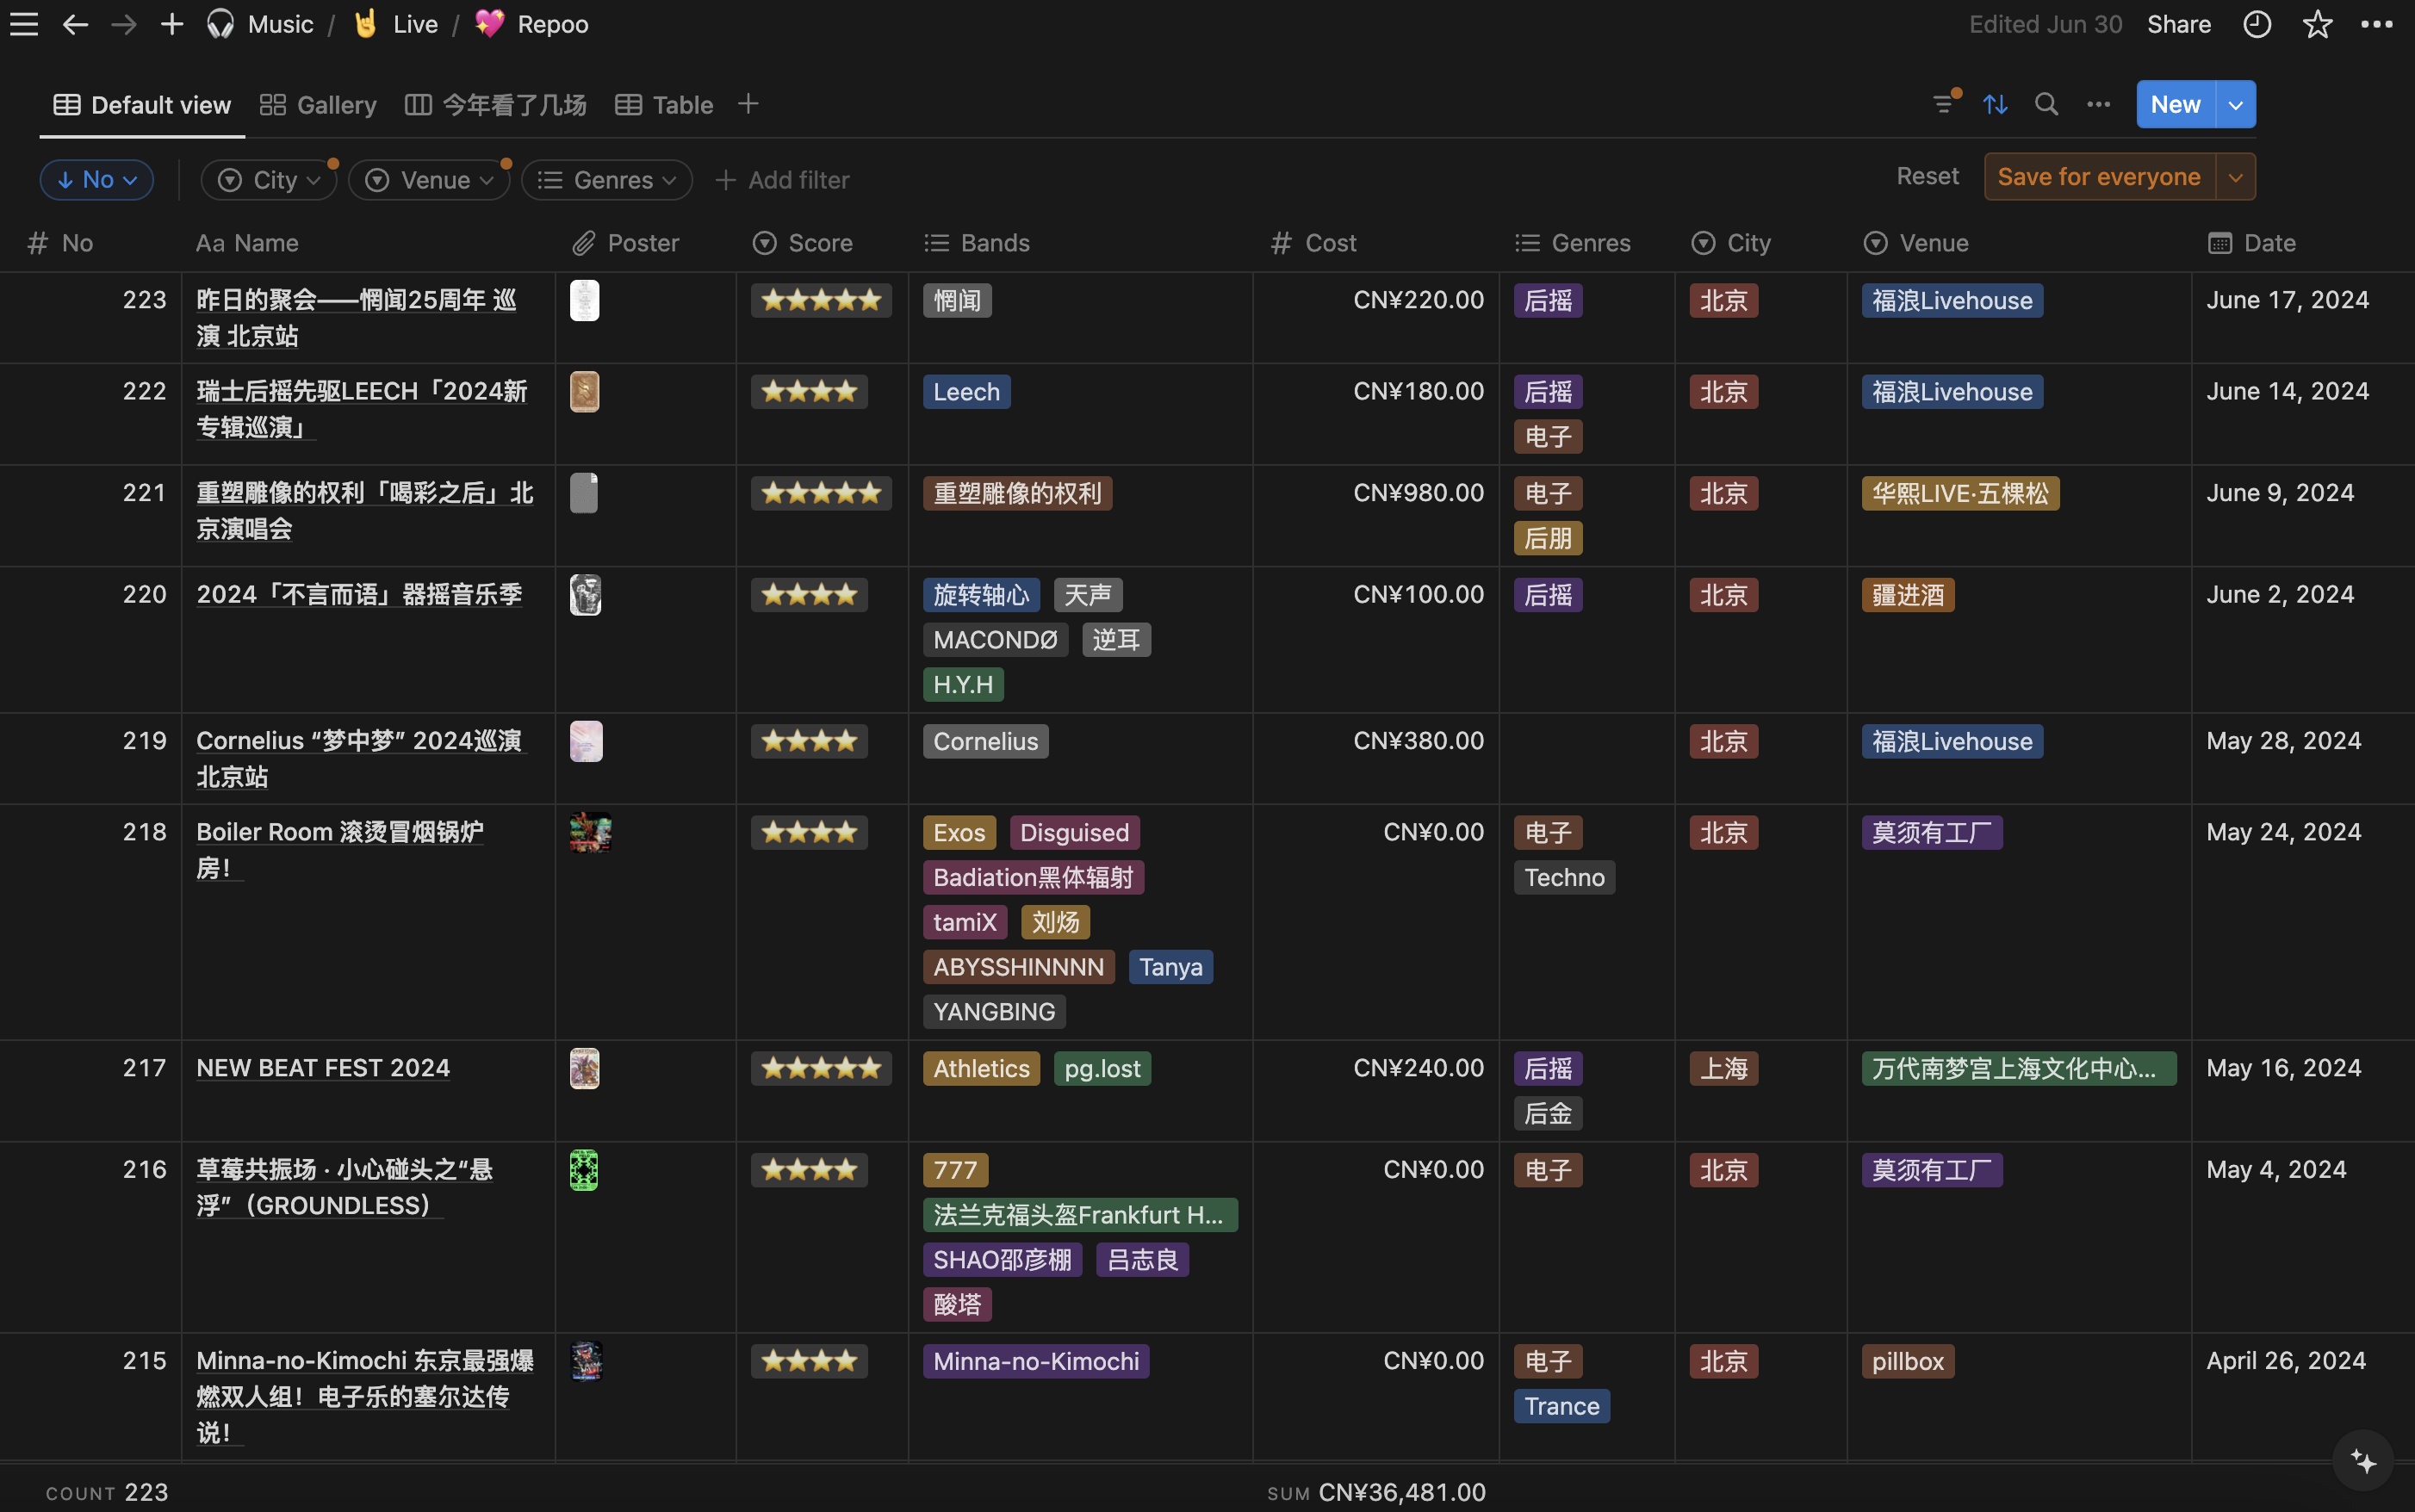Screen dimensions: 2415x1512
Task: Click Save for everyone button
Action: tap(2098, 177)
